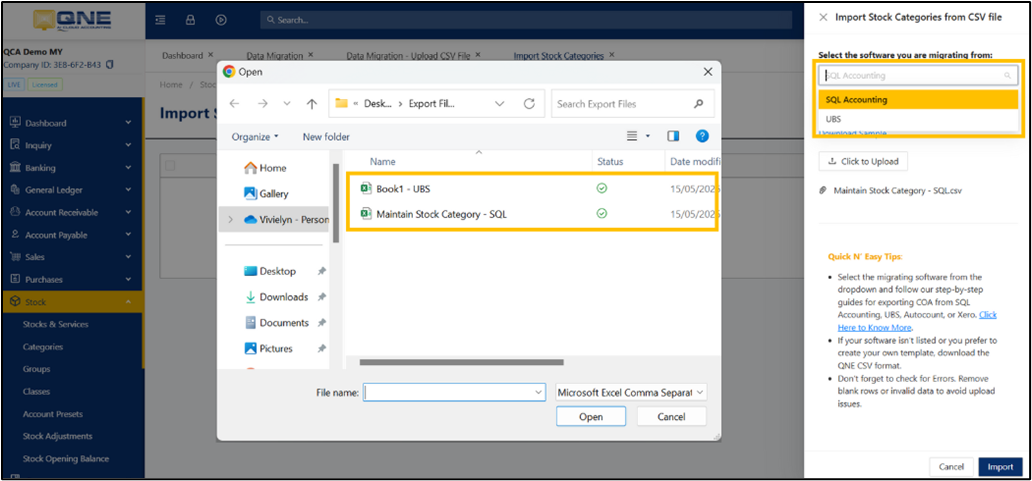Viewport: 1032px width, 481px height.
Task: Open the Click Here to Know More link
Action: click(917, 321)
